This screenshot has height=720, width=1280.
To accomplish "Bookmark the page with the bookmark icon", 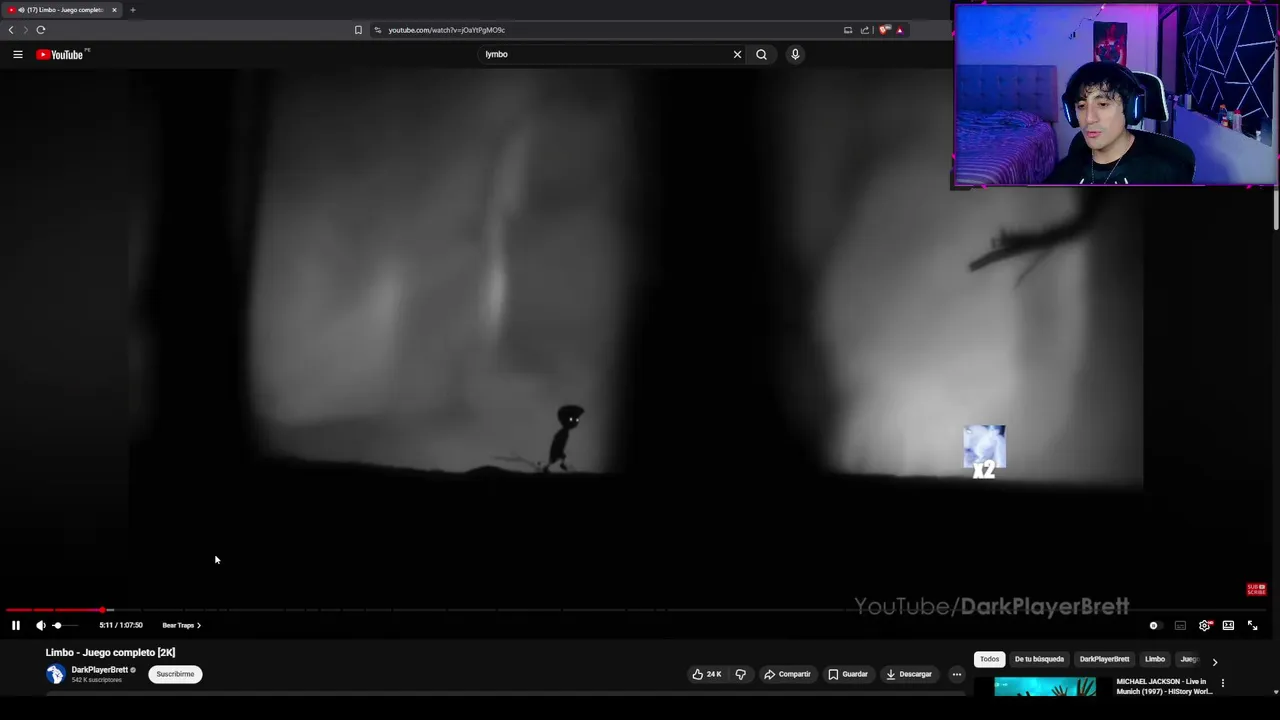I will pos(358,30).
